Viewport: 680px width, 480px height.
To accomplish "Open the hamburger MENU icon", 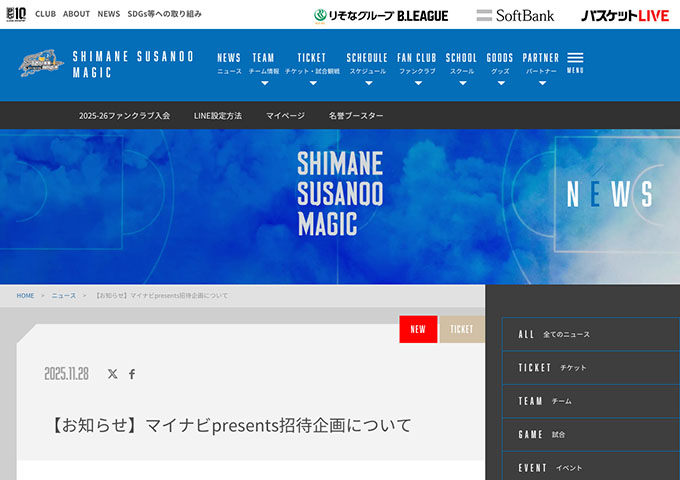I will coord(575,63).
